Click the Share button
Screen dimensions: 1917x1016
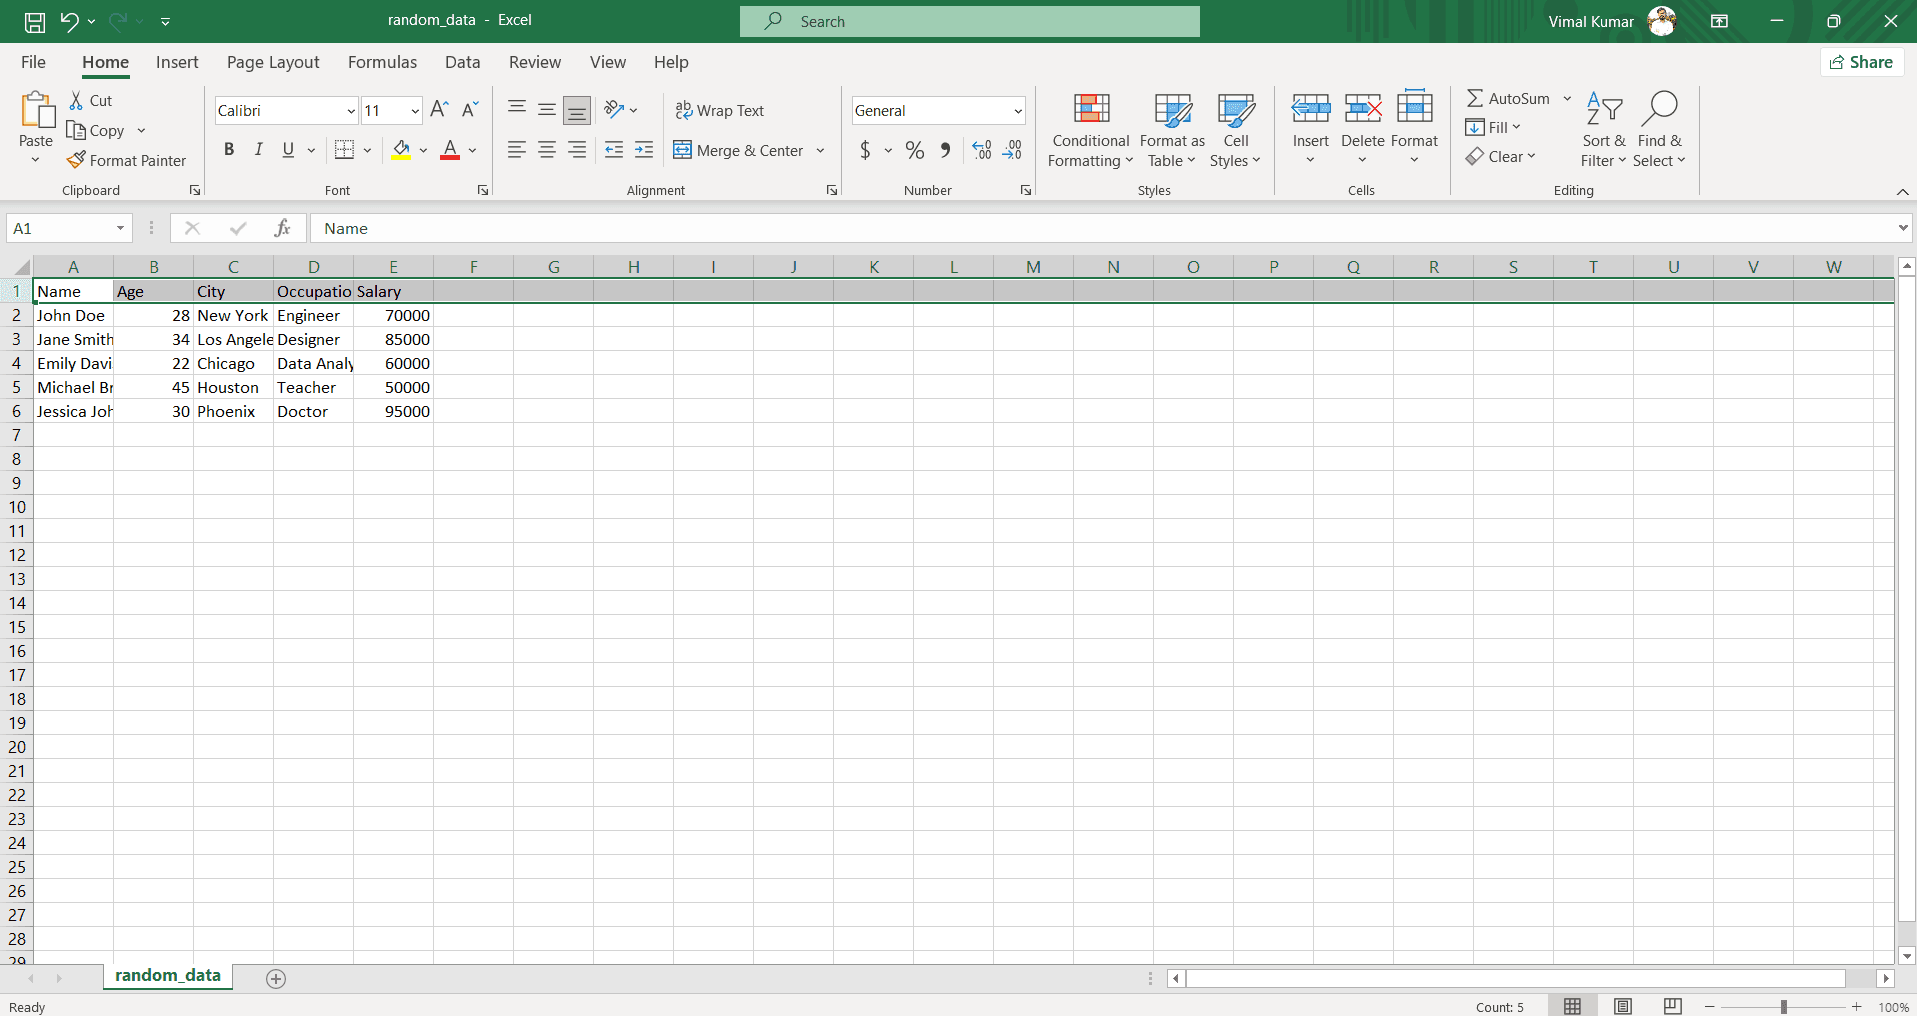tap(1861, 62)
